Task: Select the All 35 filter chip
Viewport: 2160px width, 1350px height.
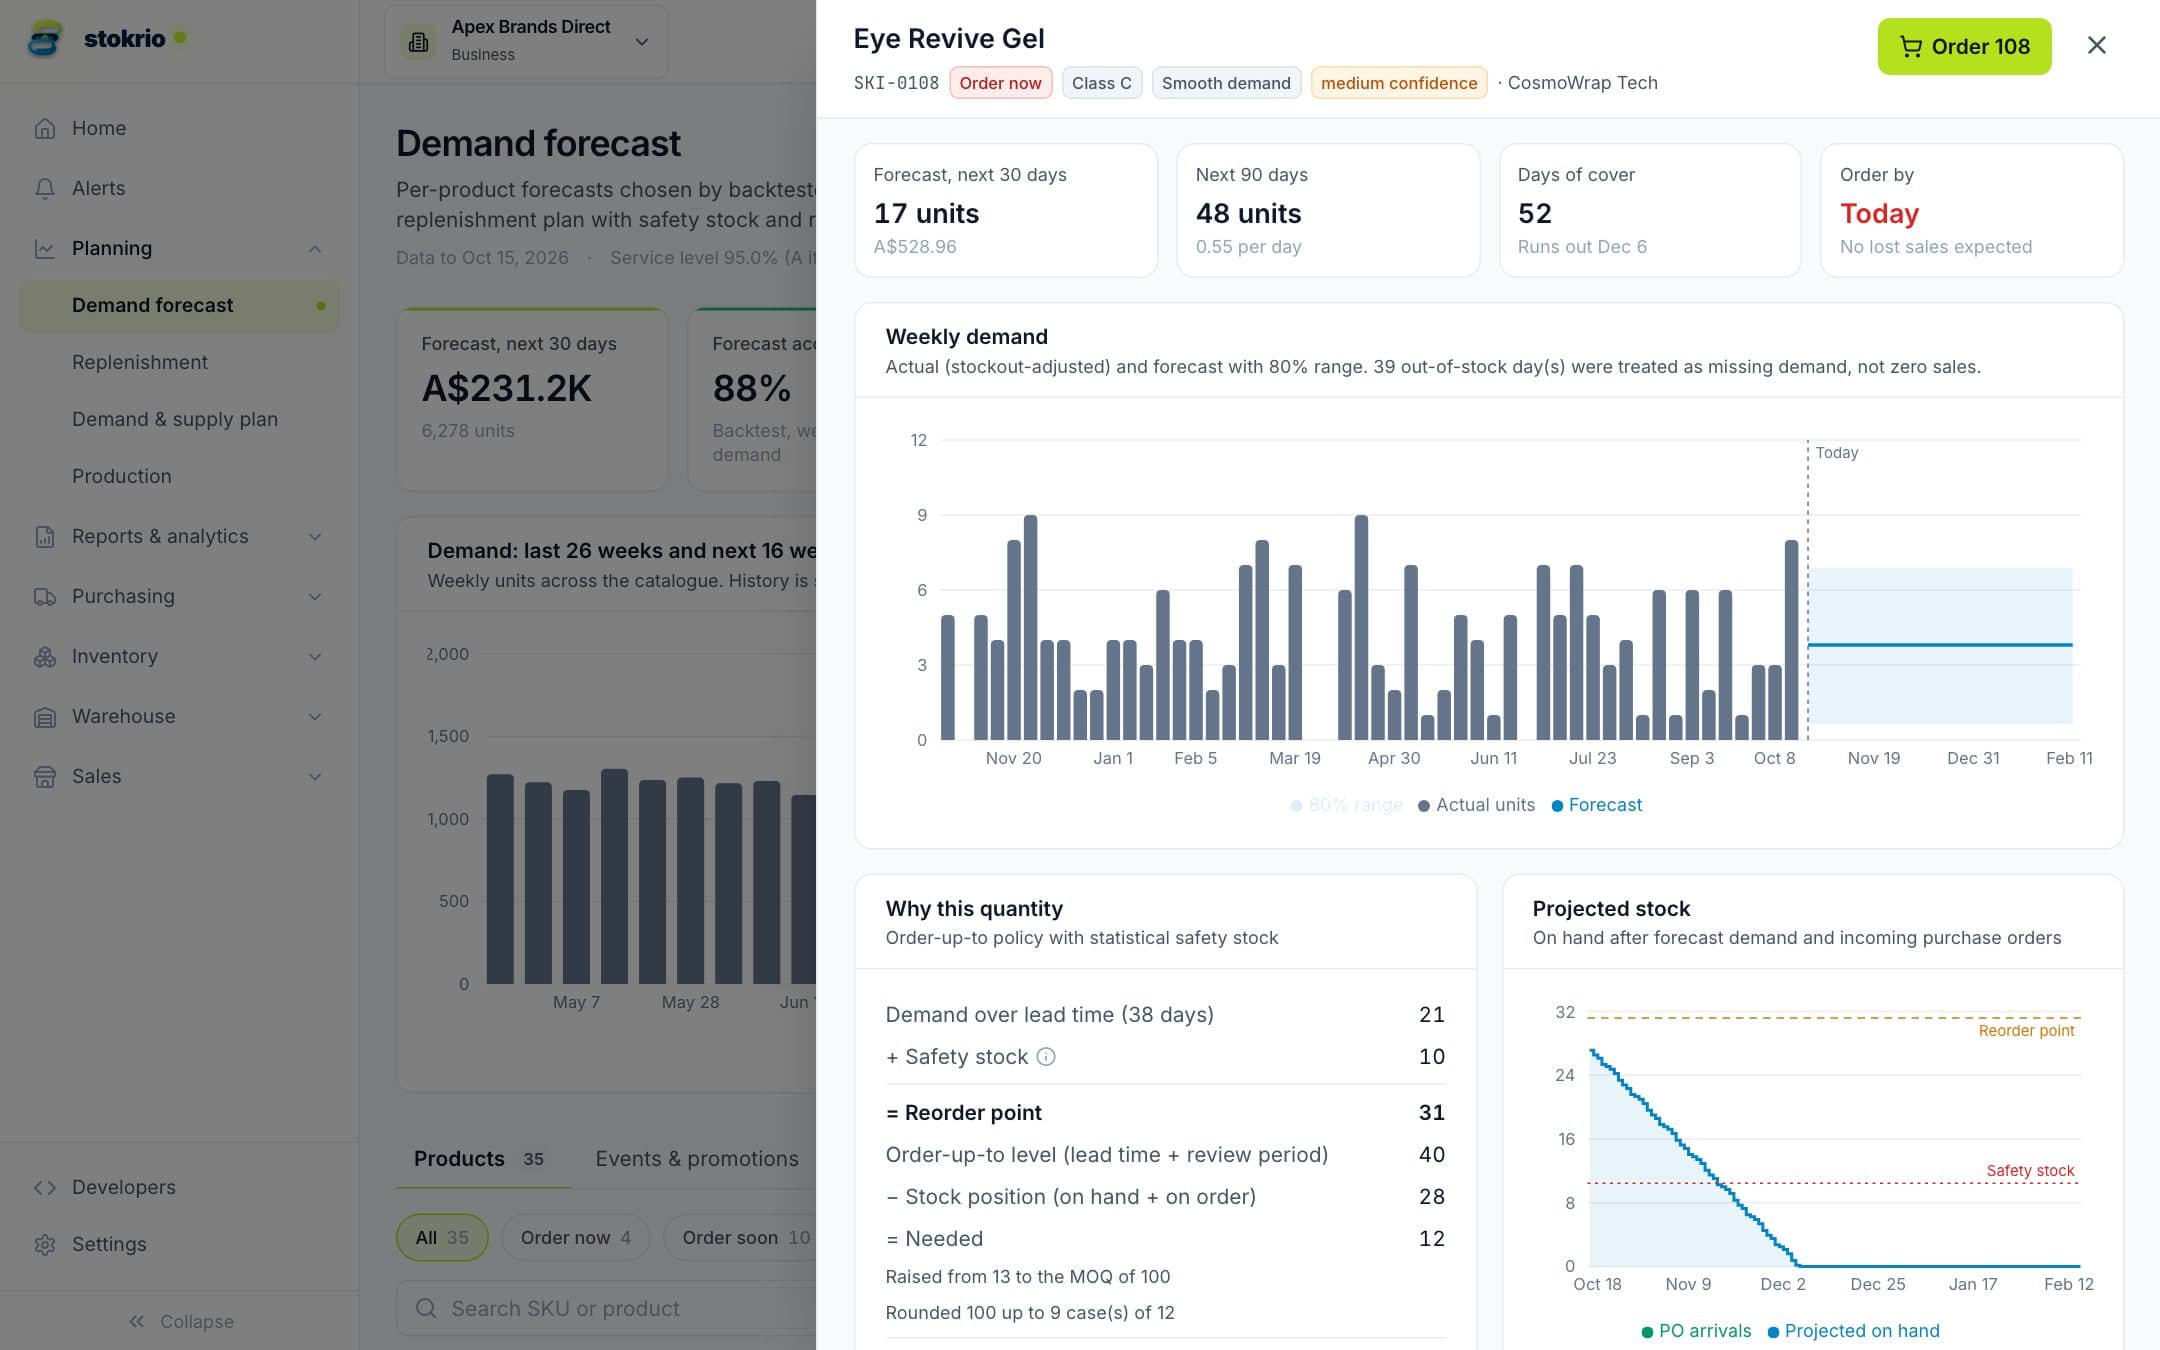Action: tap(442, 1237)
